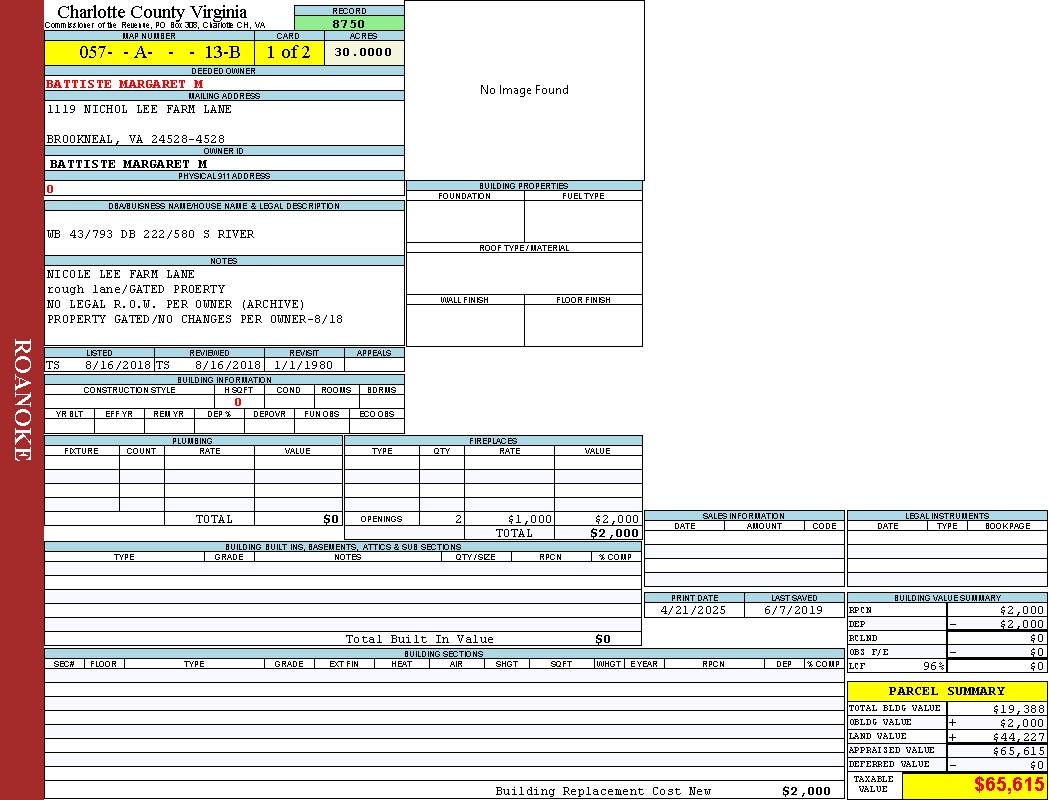Image resolution: width=1050 pixels, height=800 pixels.
Task: Click the red taxable value $65,615
Action: [x=1009, y=785]
